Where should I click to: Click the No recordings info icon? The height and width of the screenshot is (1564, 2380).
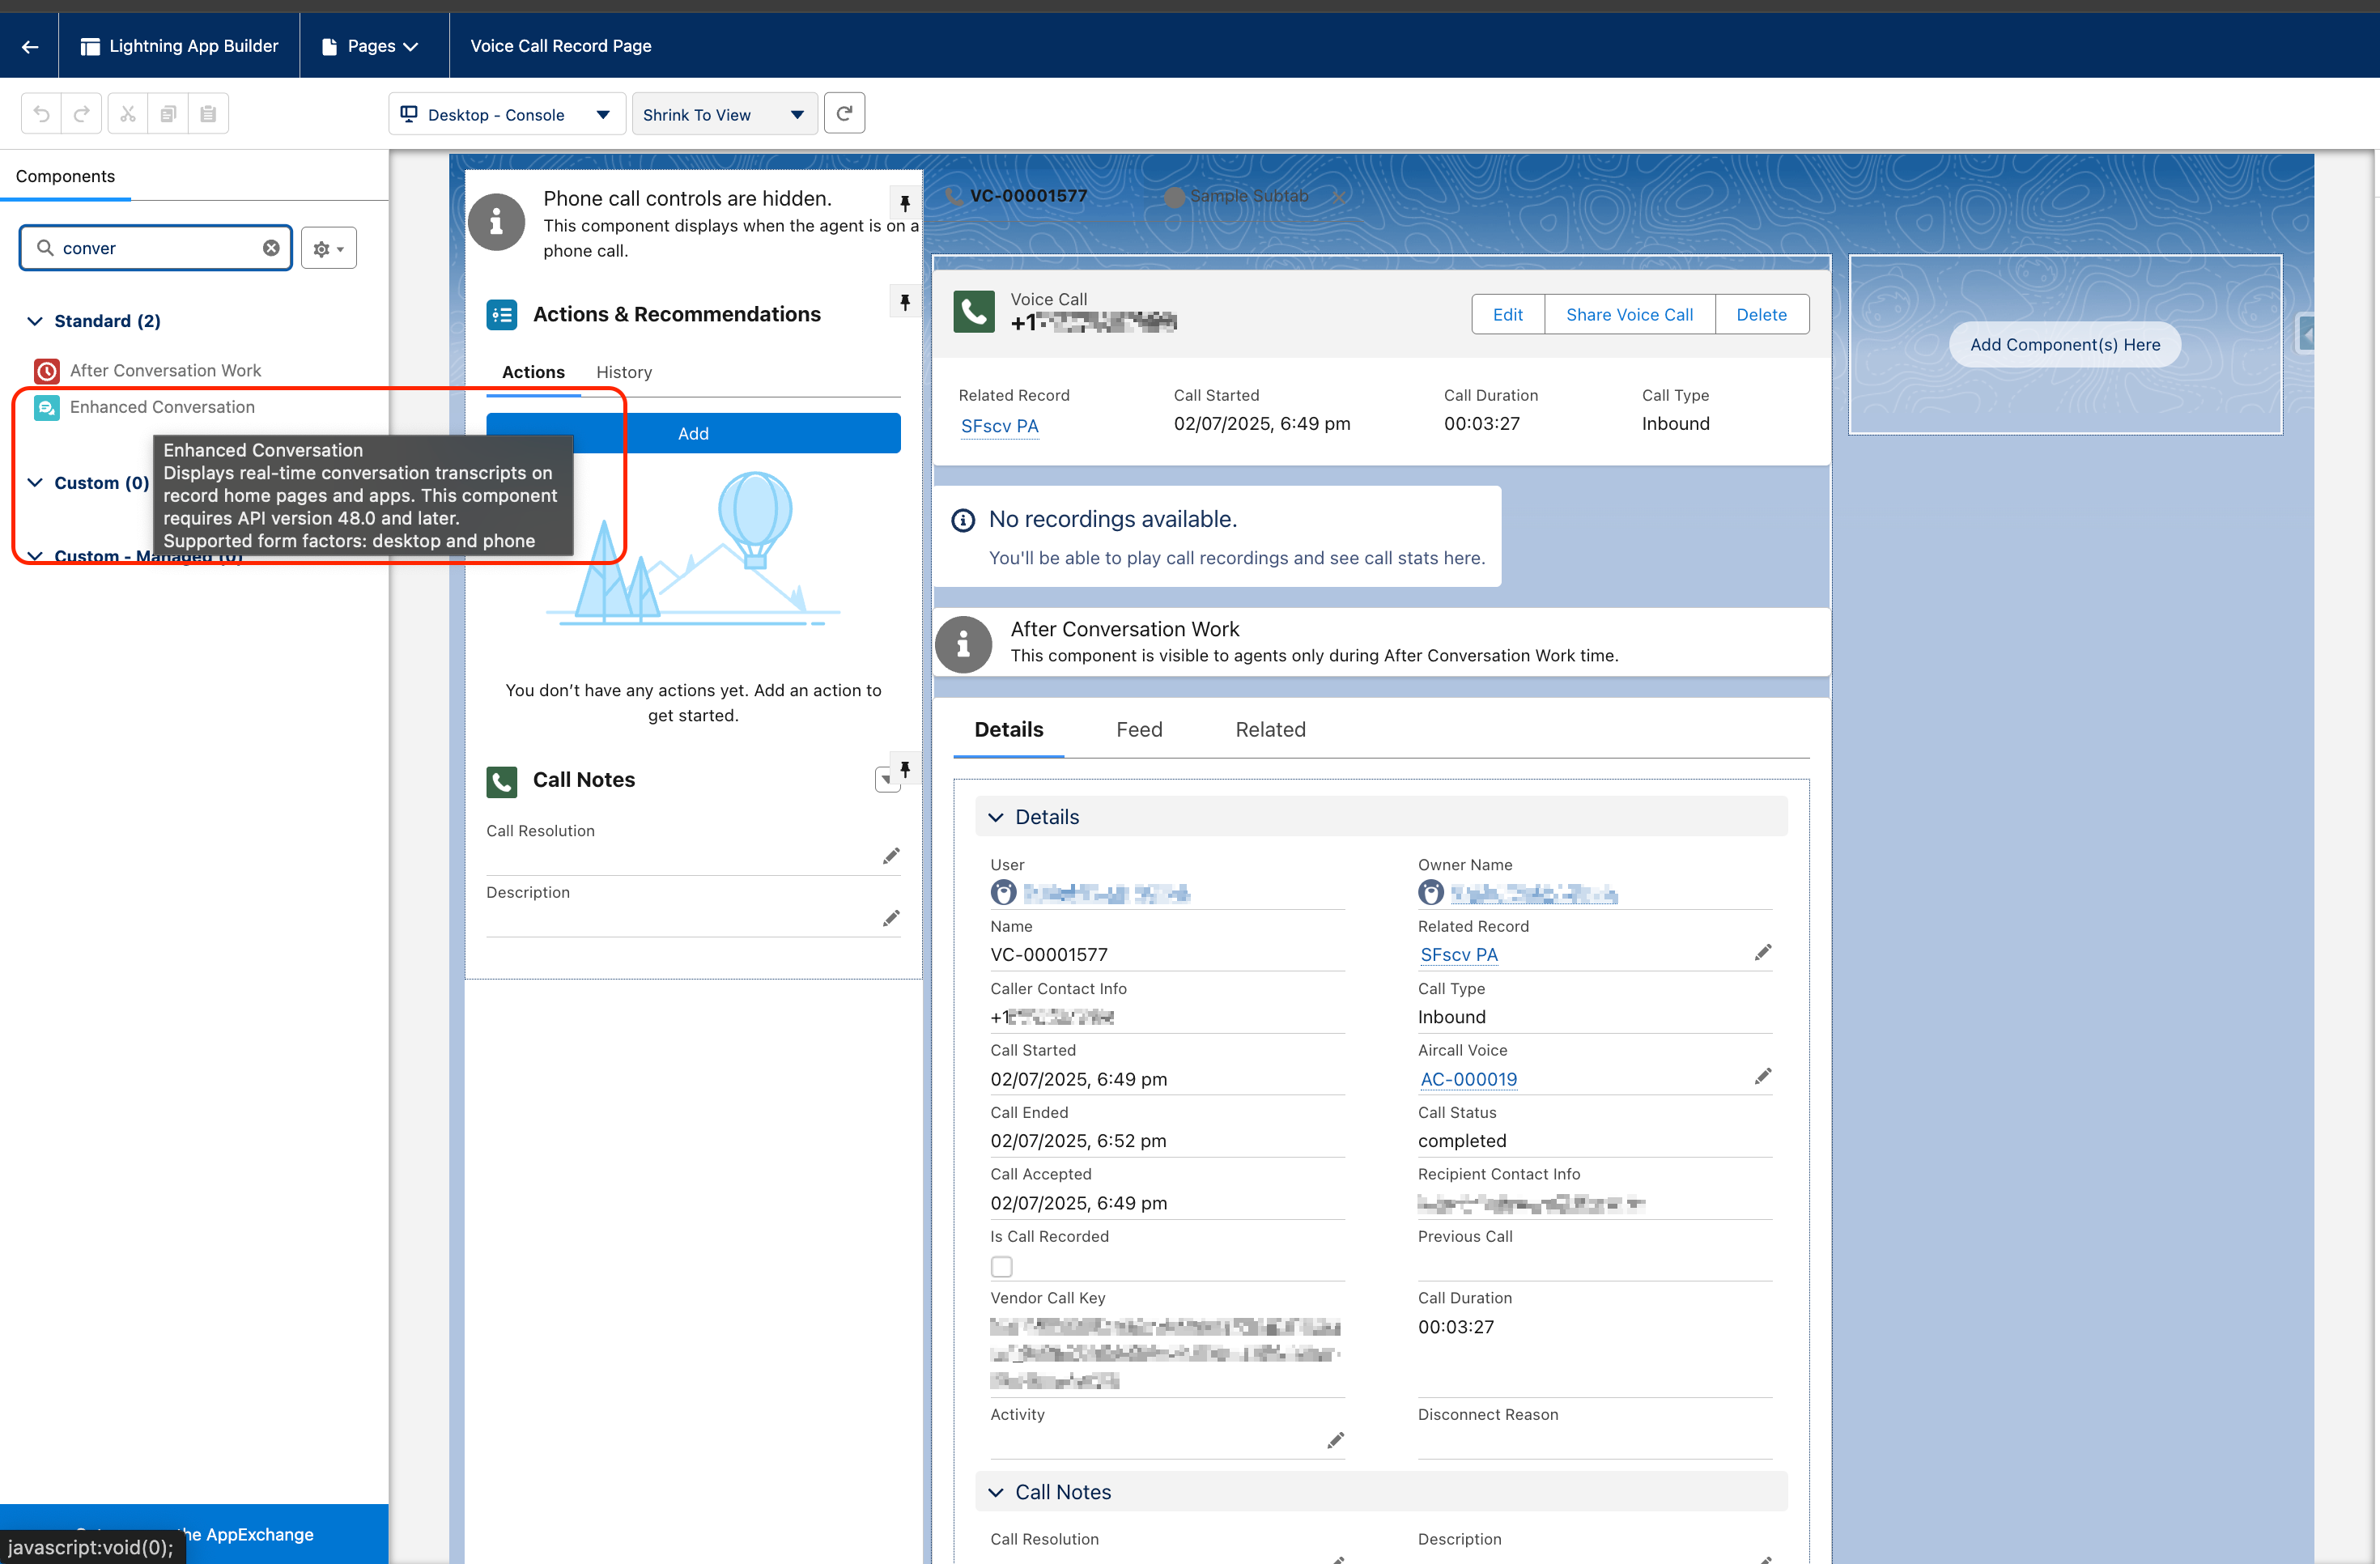pos(963,520)
